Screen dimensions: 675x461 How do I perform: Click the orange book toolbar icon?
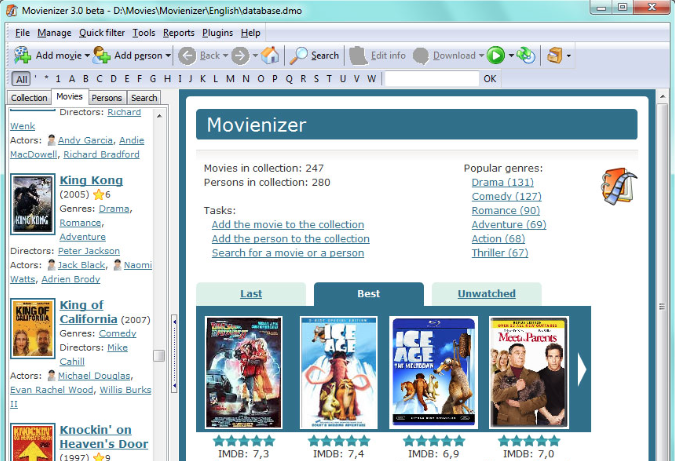coord(554,56)
